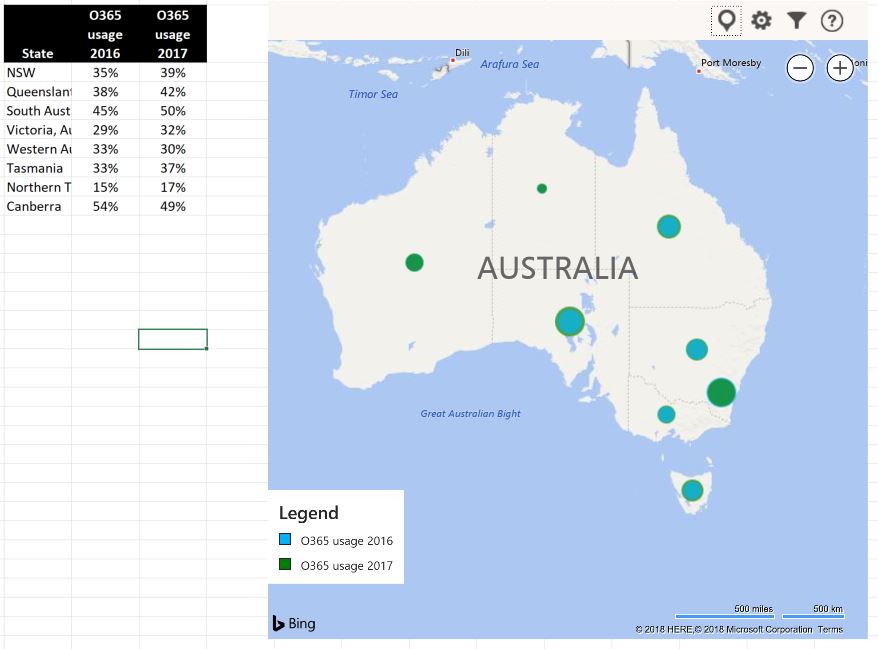Click the green O365 usage 2017 legend swatch
Screen dimensions: 878x649
pos(285,564)
